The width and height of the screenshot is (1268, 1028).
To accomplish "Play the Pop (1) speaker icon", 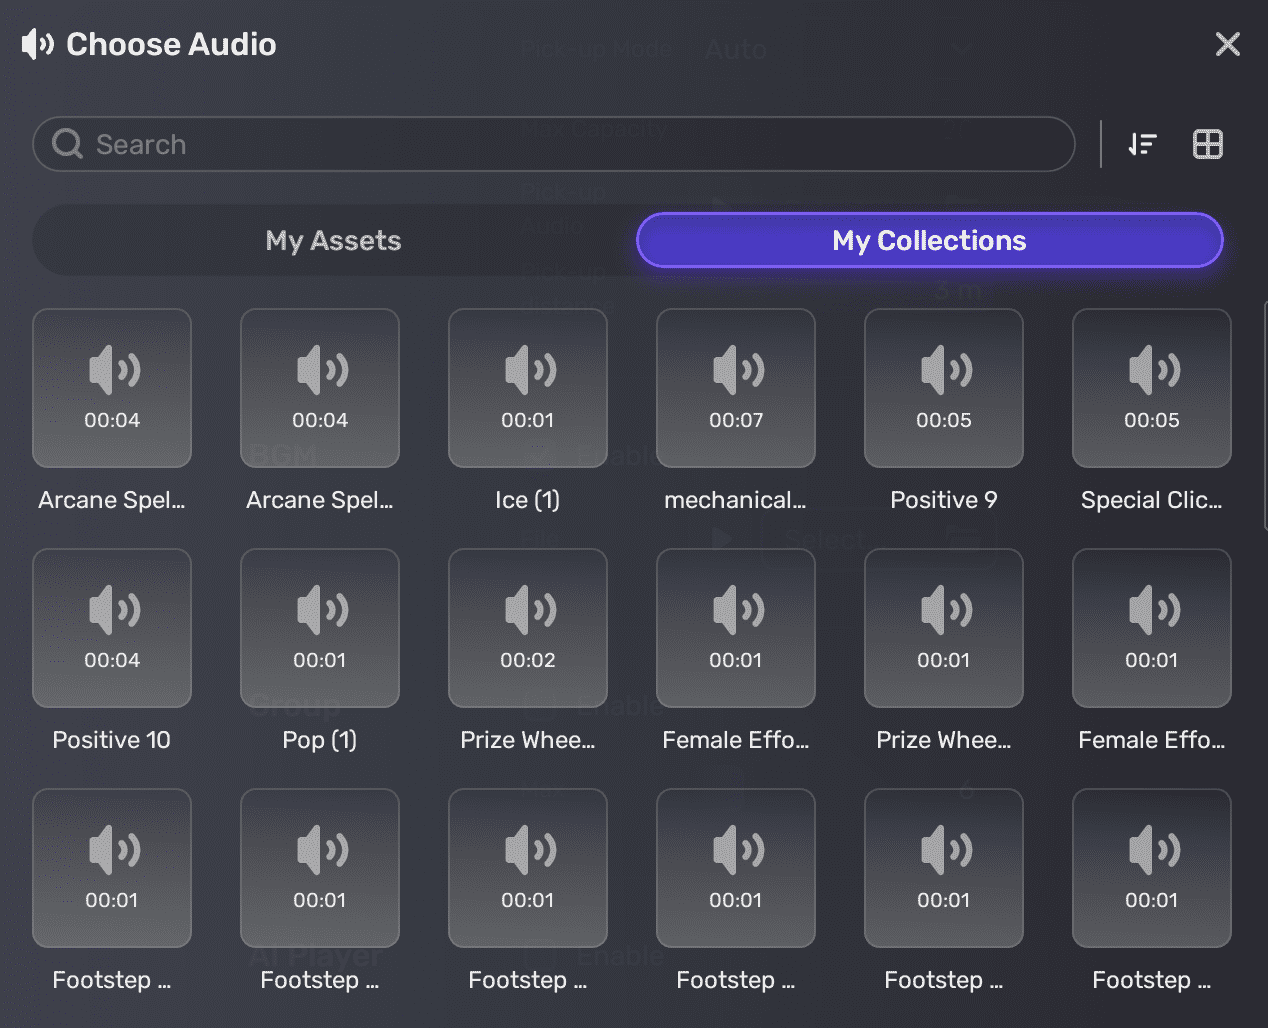I will [x=319, y=610].
